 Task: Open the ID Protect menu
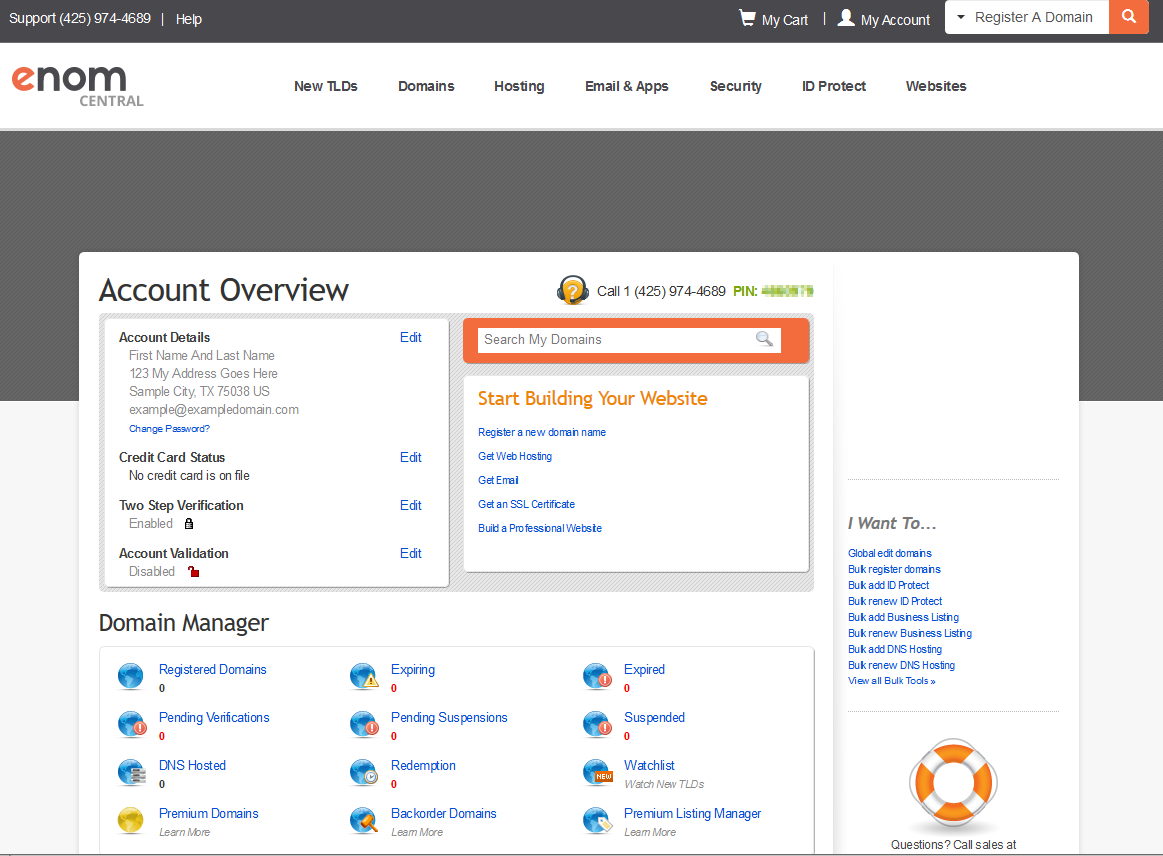pos(834,86)
